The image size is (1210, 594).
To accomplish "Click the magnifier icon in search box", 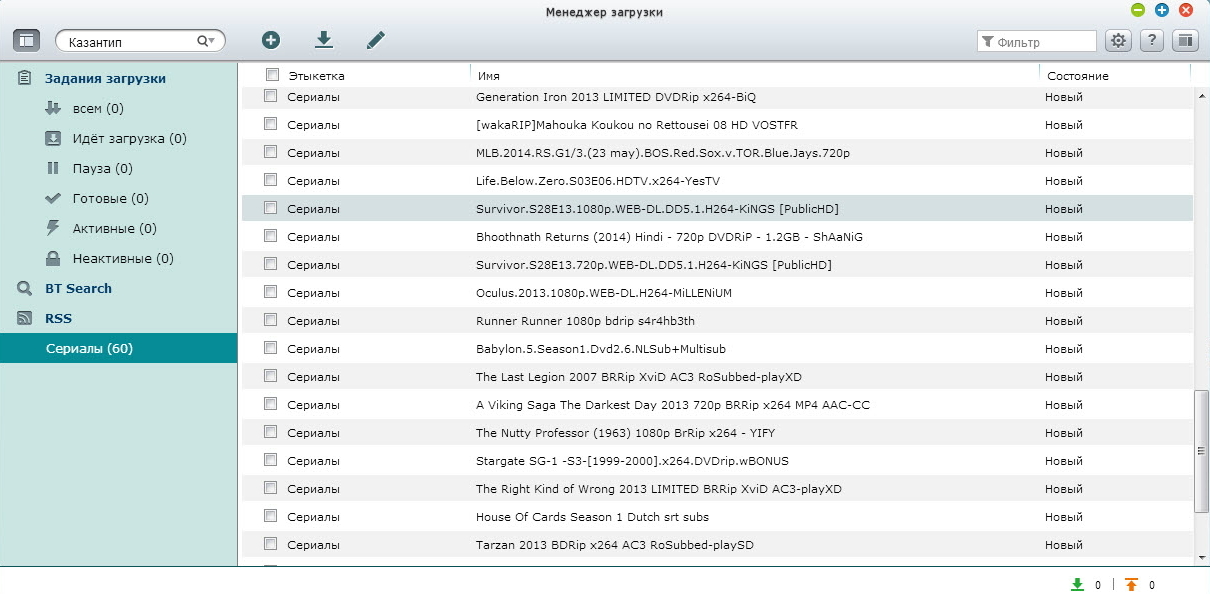I will tap(202, 41).
